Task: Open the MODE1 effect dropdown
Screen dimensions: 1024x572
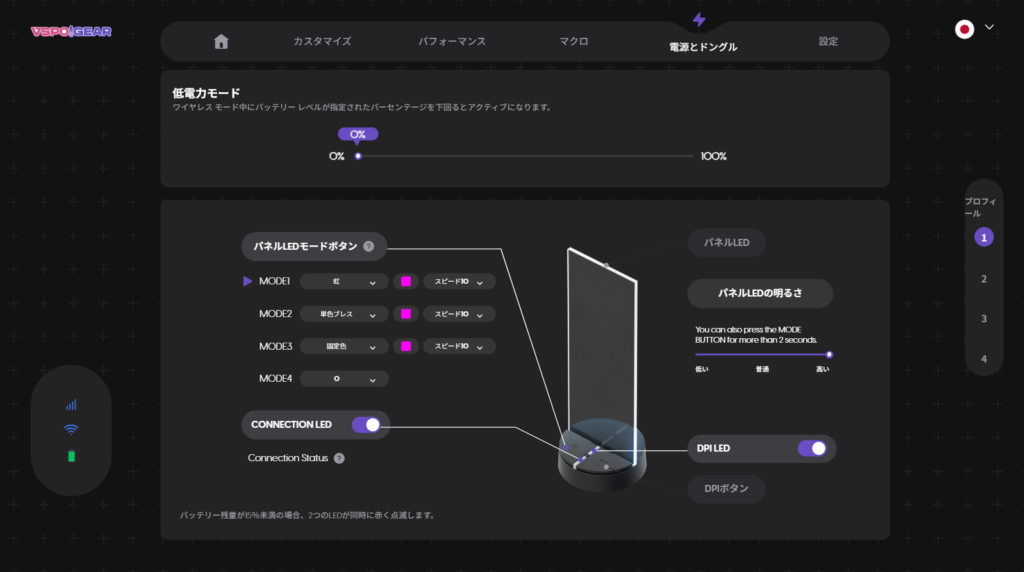Action: point(344,282)
